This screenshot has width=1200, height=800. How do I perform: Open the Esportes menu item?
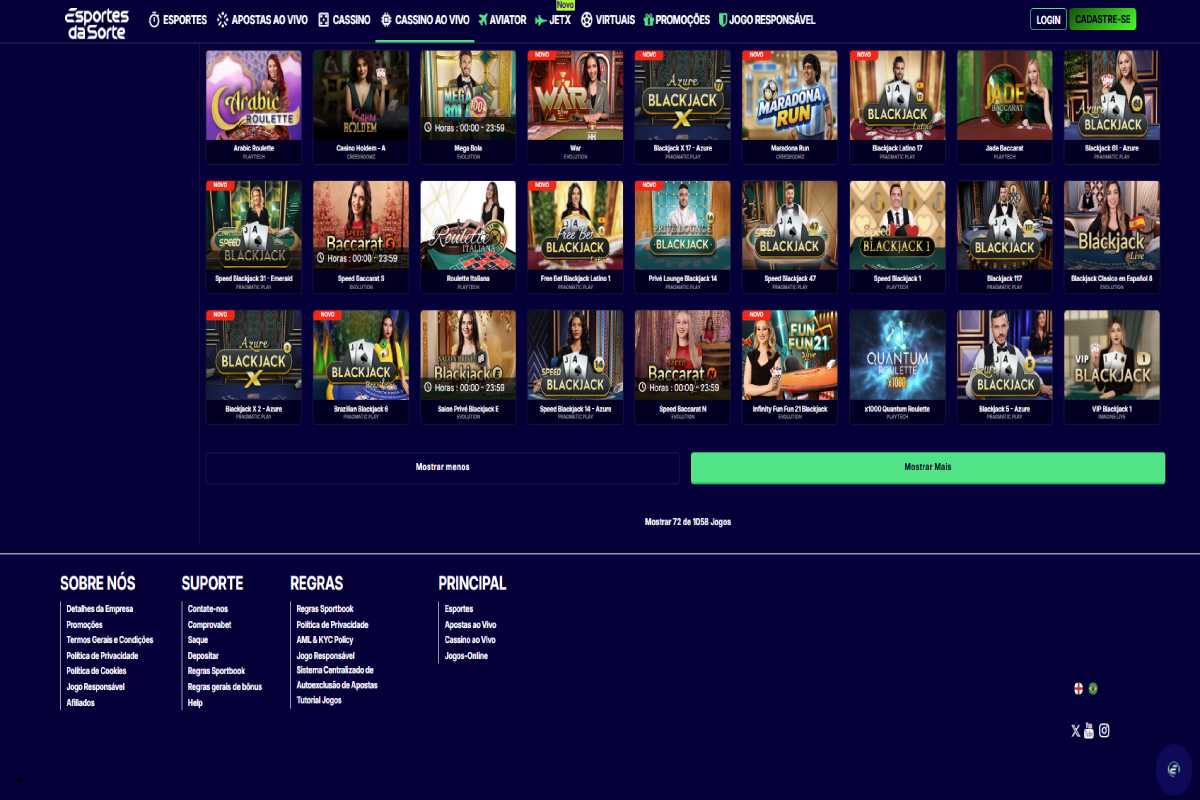coord(177,20)
